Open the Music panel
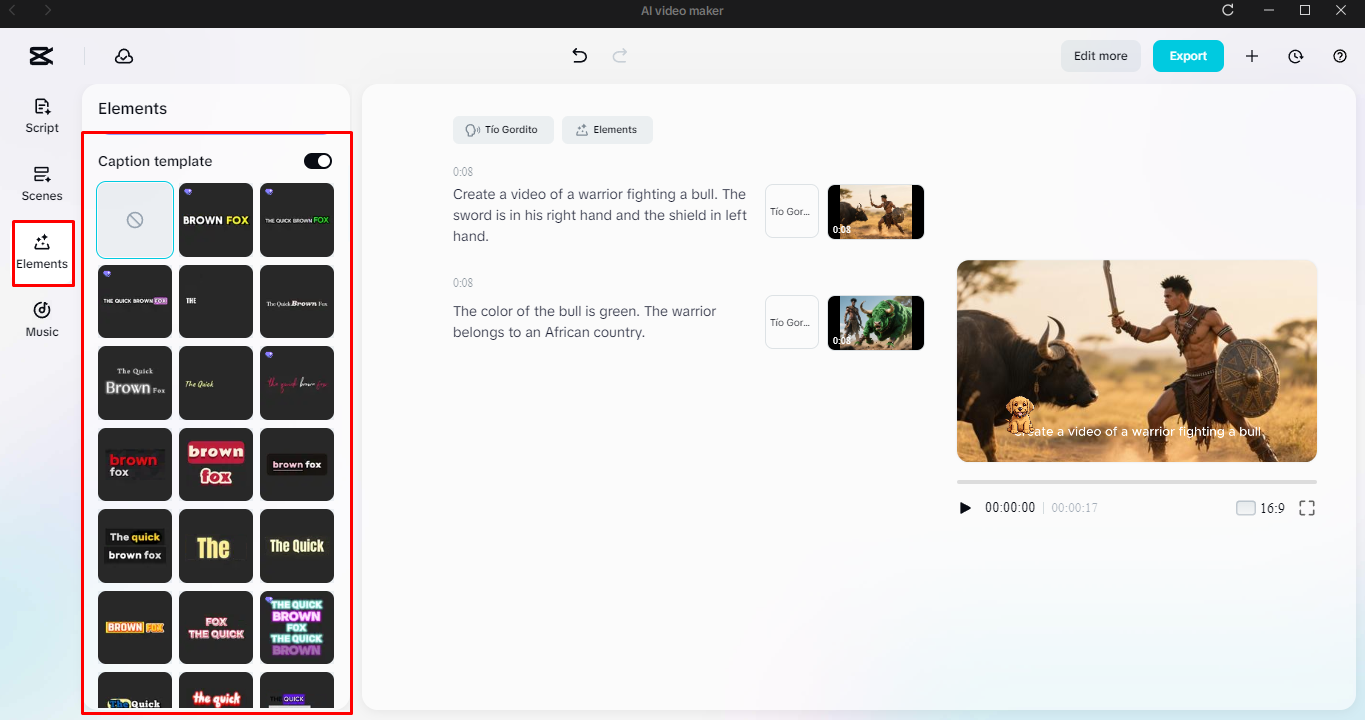The height and width of the screenshot is (720, 1365). pos(41,319)
